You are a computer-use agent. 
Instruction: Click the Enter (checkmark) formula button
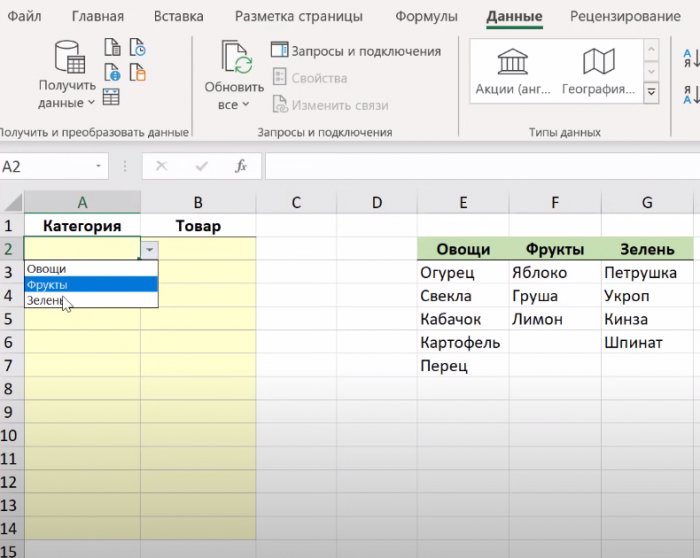[x=201, y=167]
